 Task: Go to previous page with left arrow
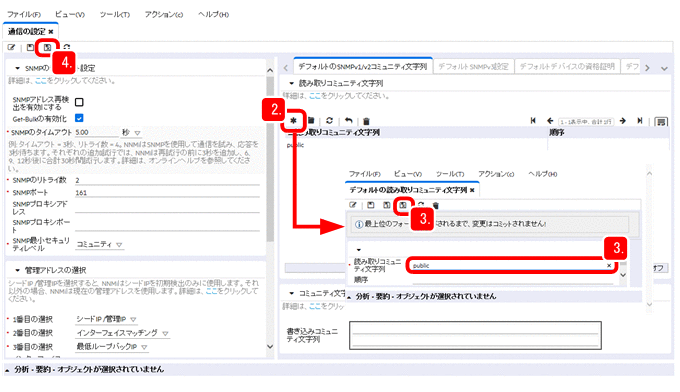550,121
